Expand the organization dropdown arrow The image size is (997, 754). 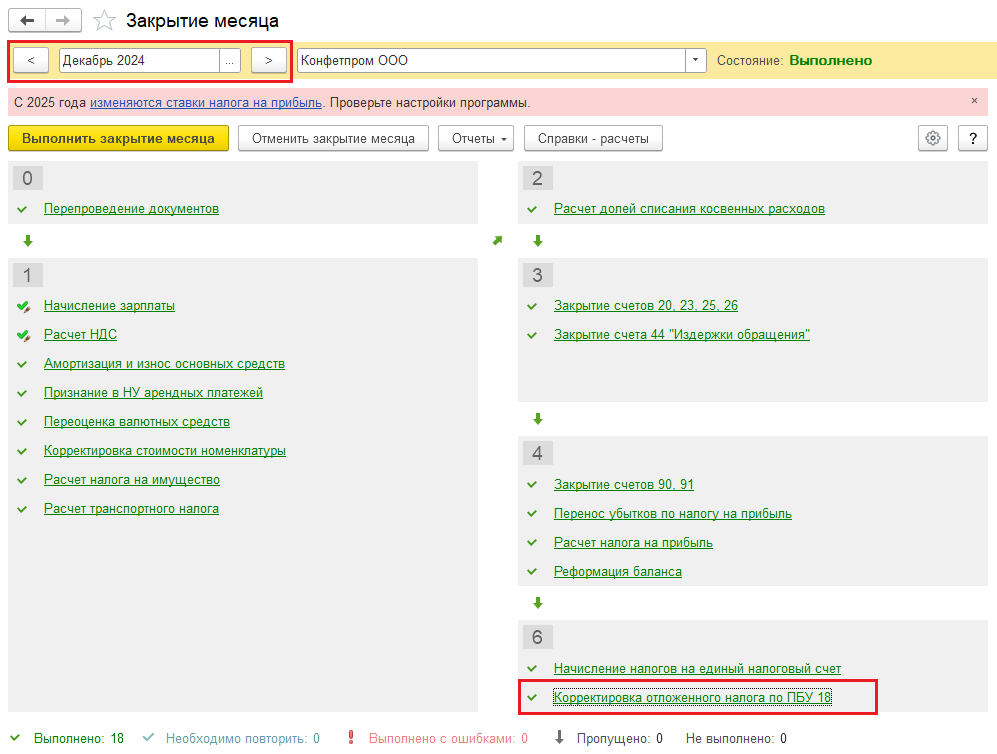coord(696,61)
